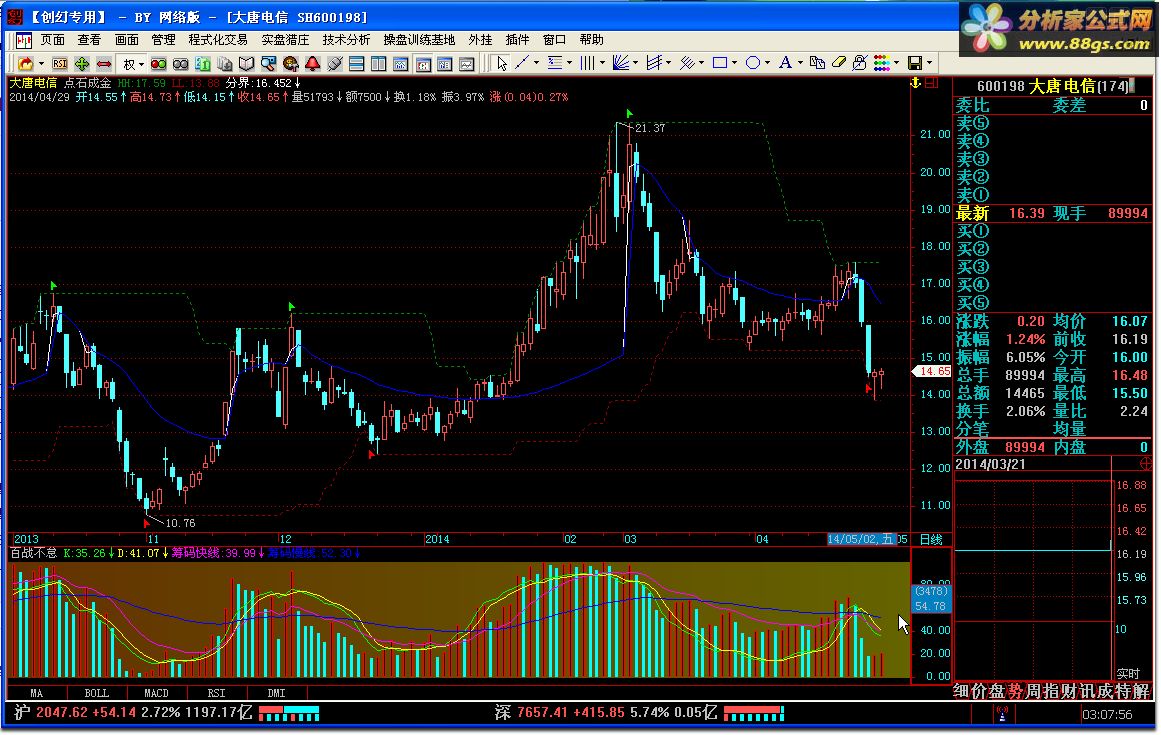1161x735 pixels.
Task: Expand dropdown arrow next to circle tool
Action: click(x=767, y=63)
